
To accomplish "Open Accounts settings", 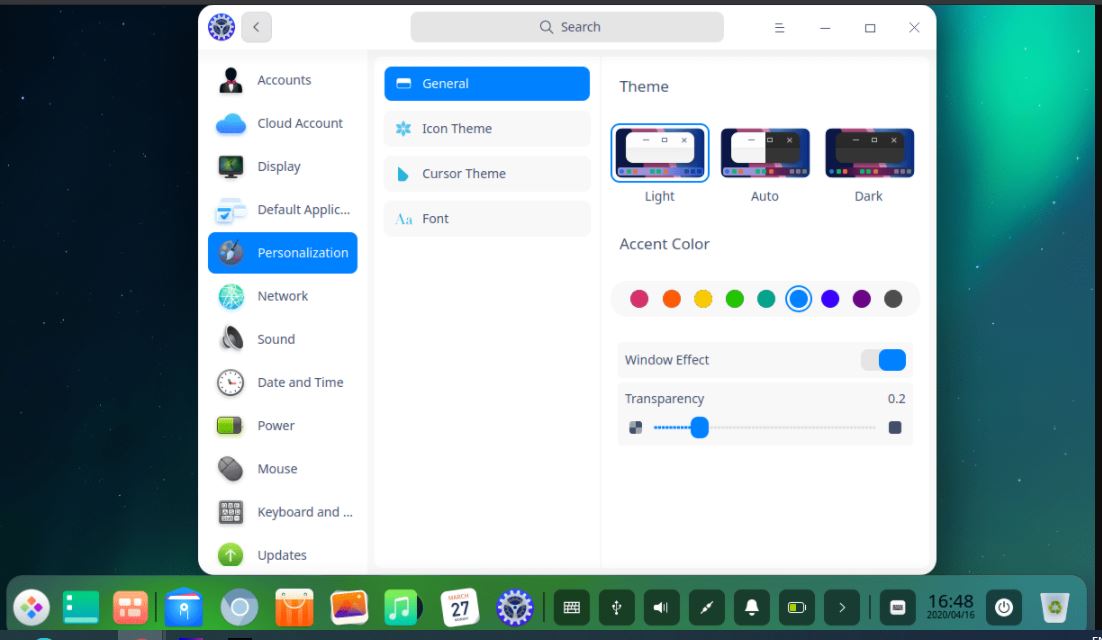I will click(x=283, y=80).
